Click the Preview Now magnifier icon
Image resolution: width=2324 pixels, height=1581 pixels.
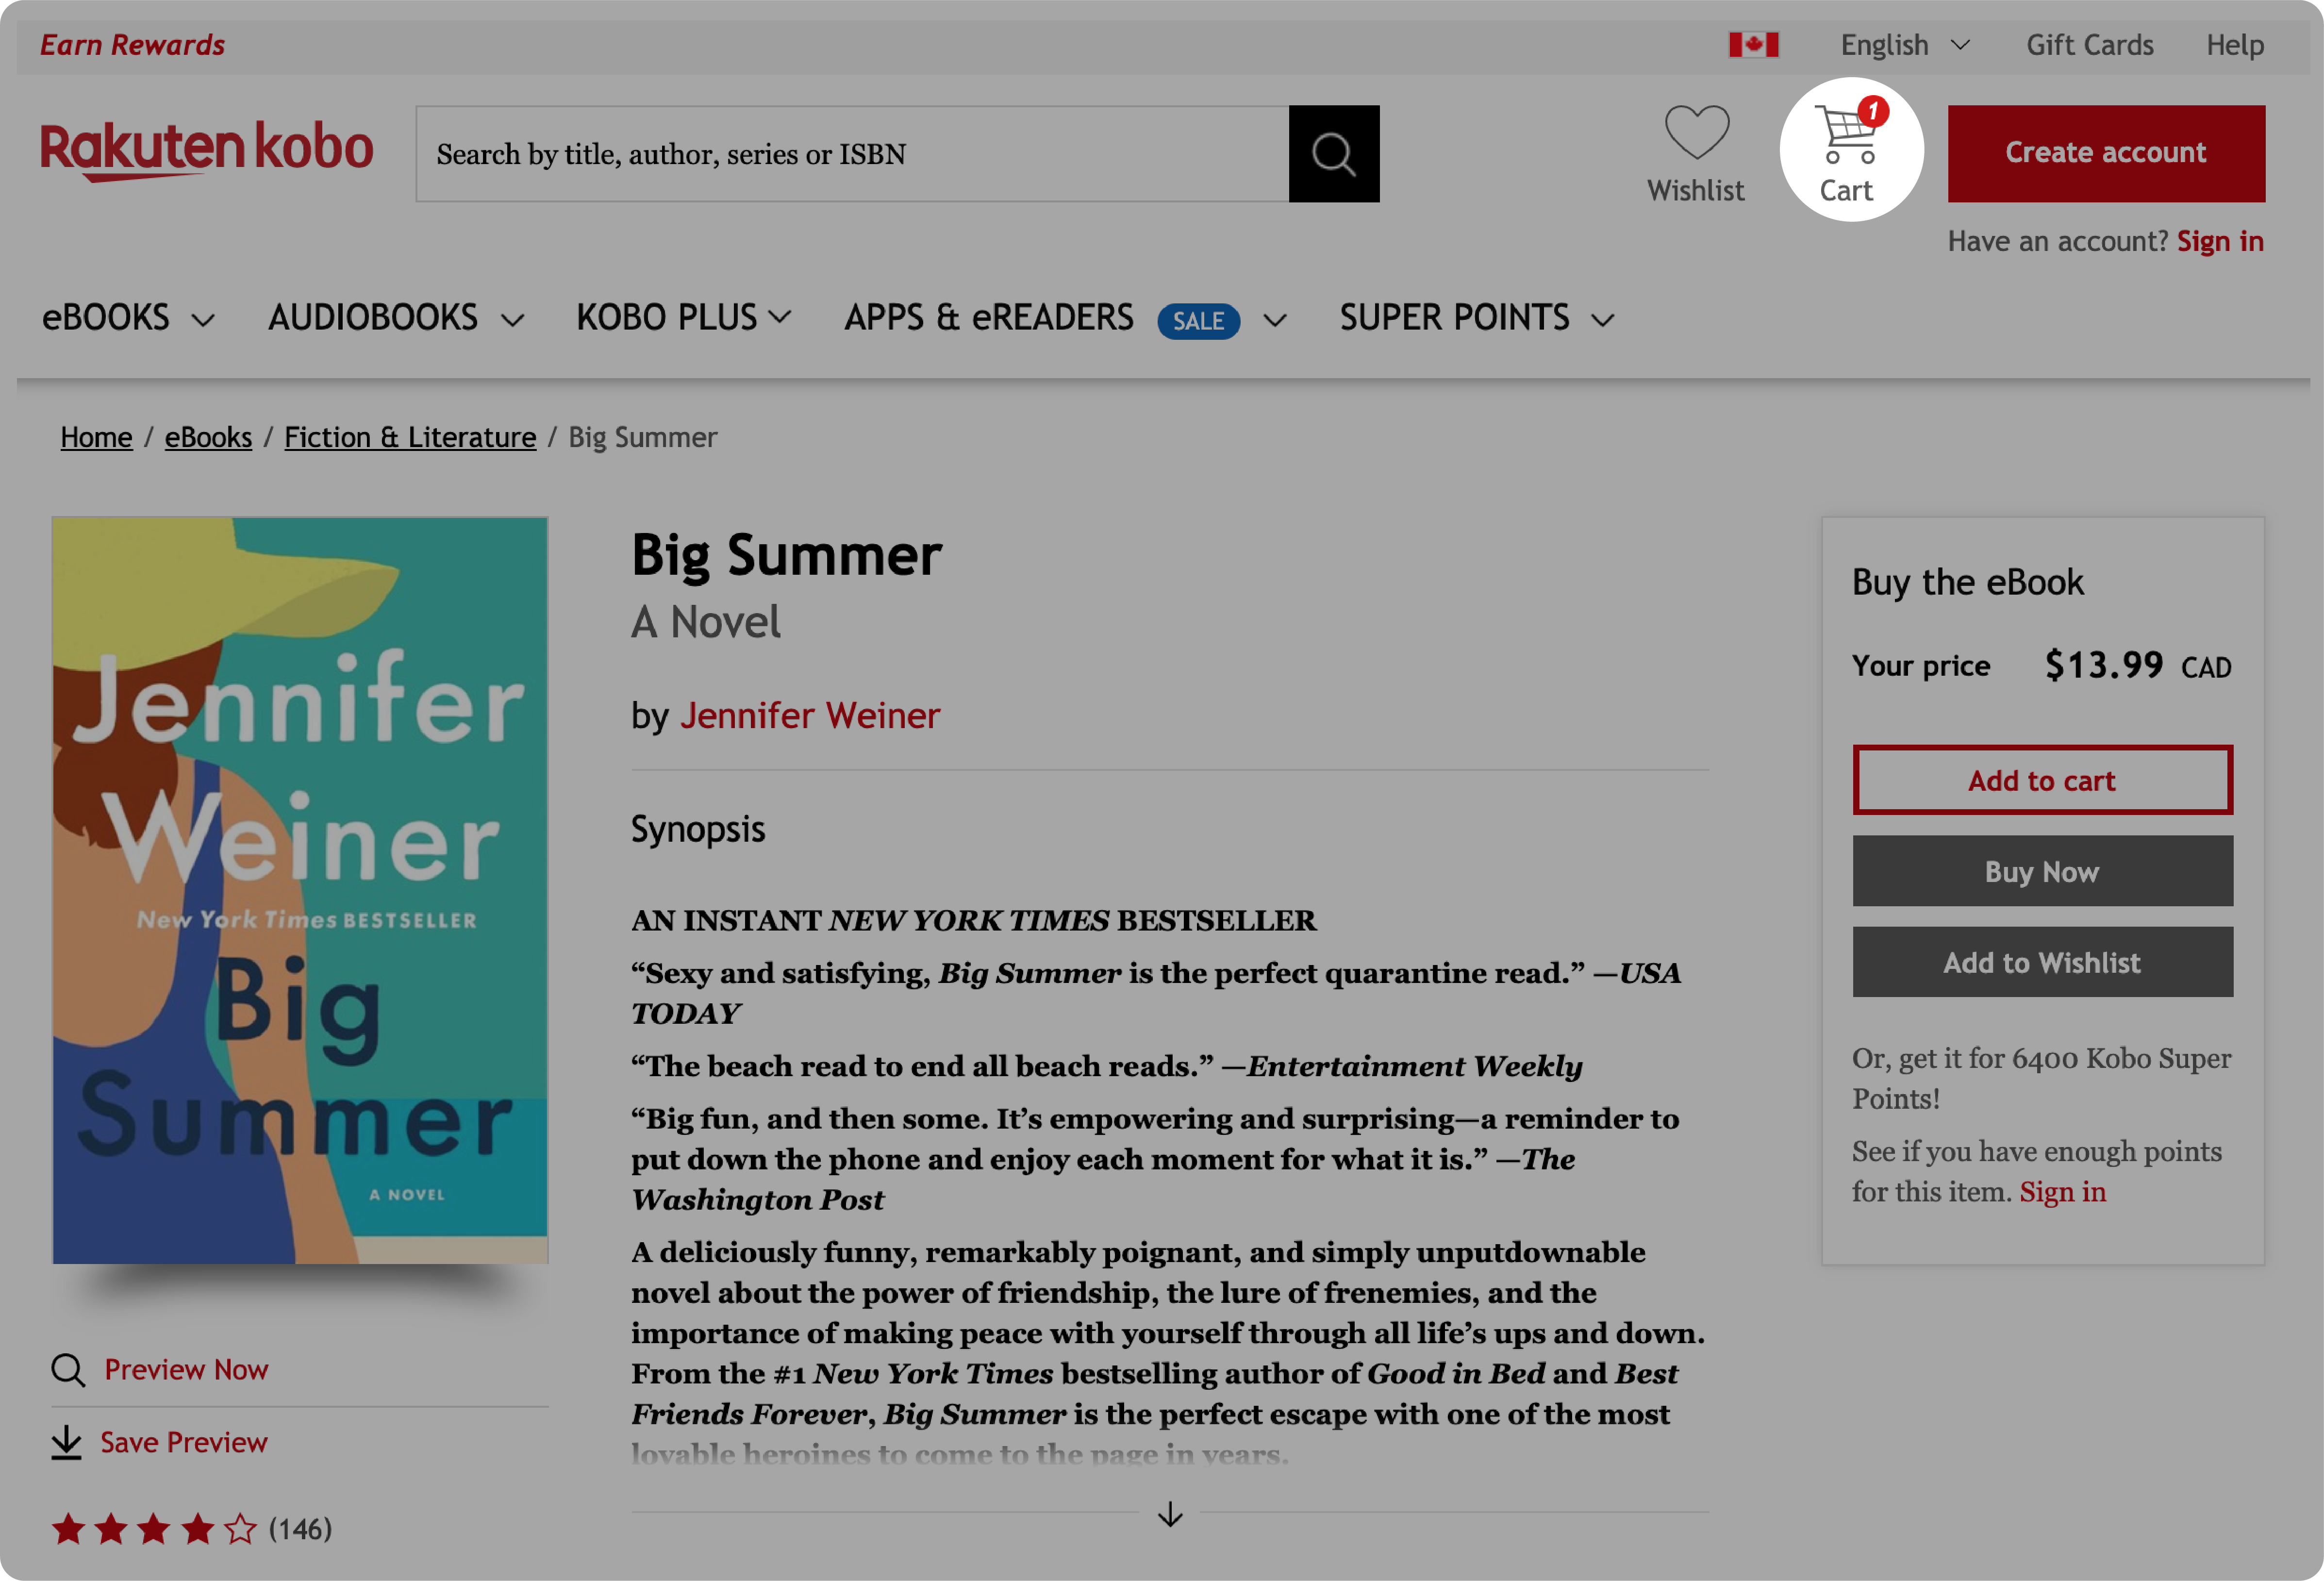[x=67, y=1367]
